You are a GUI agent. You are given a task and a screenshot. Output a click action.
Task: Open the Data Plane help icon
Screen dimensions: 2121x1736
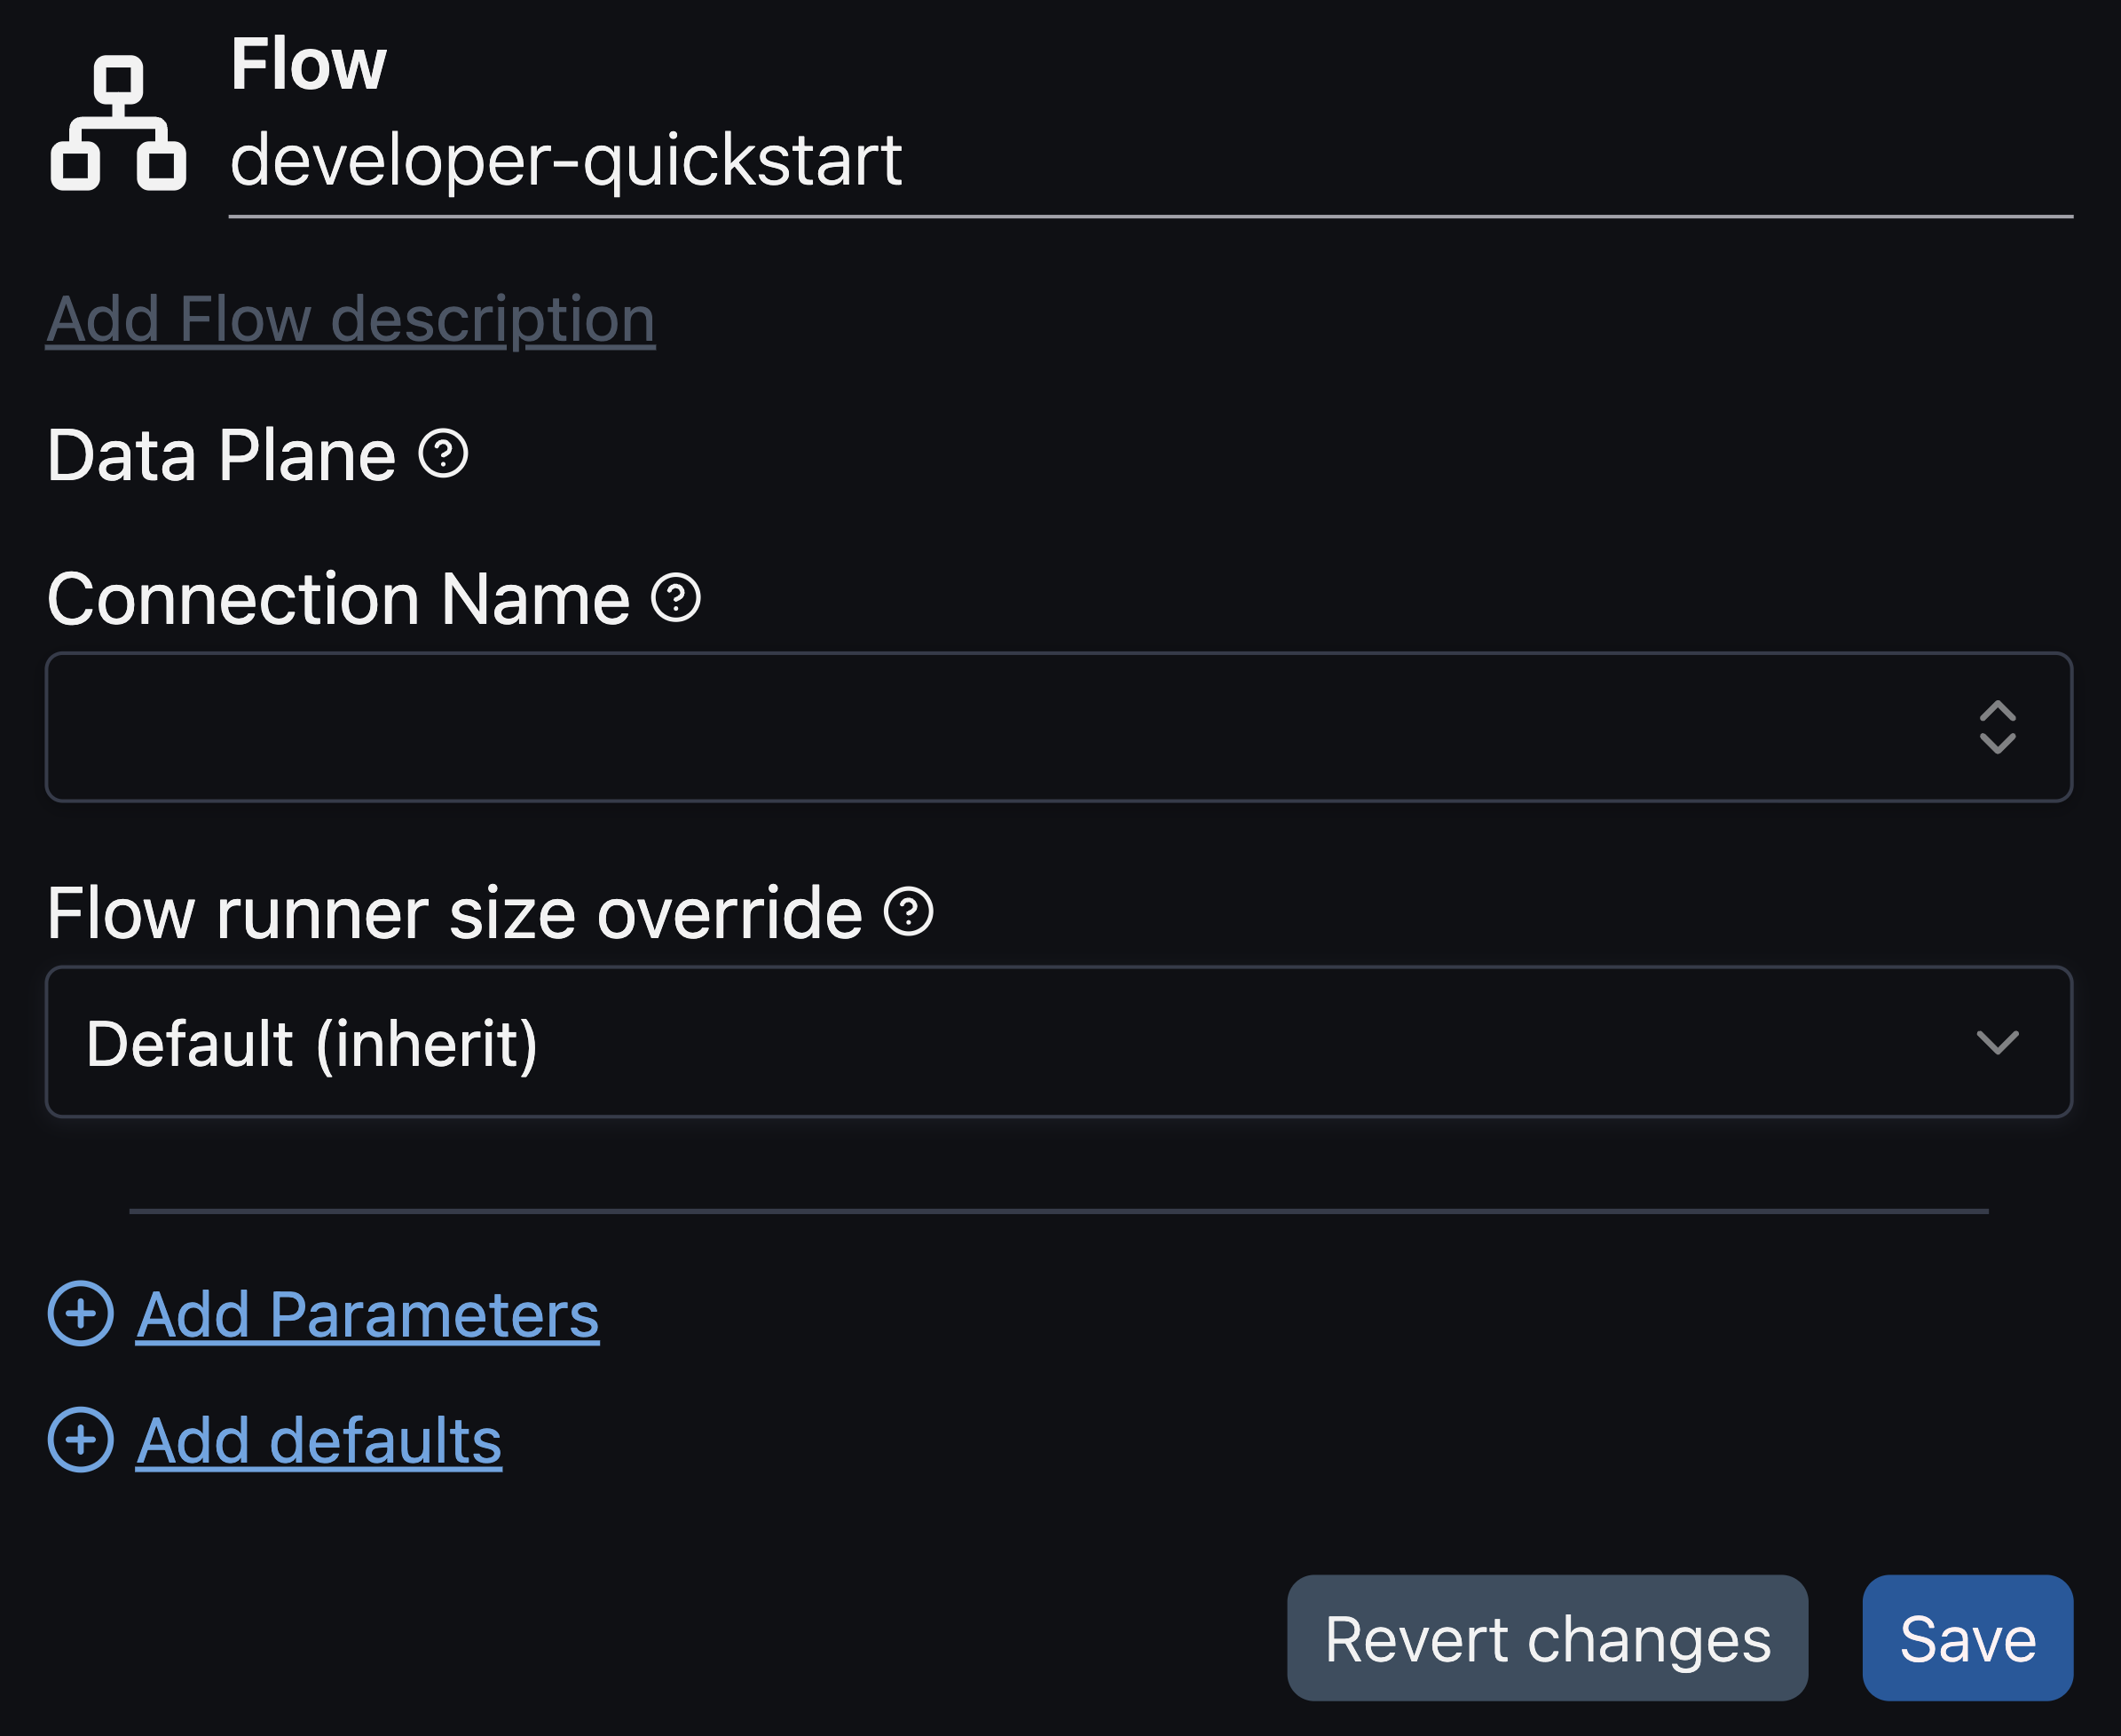pos(443,454)
